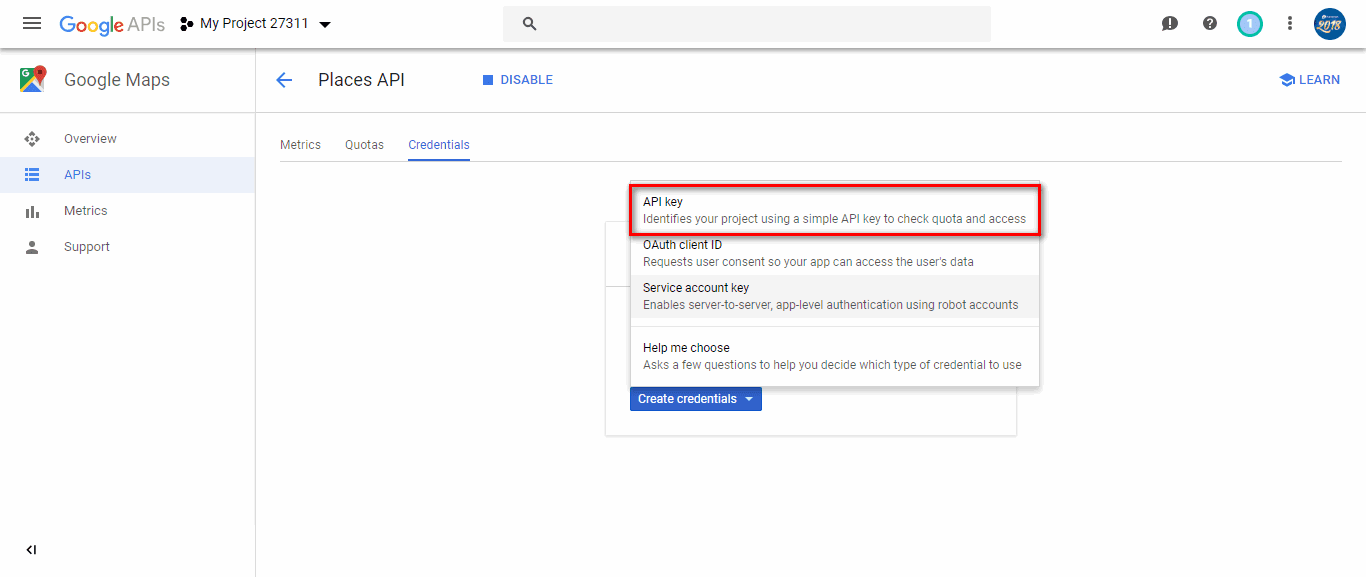Viewport: 1366px width, 577px height.
Task: Click the Support person icon
Action: 32,247
